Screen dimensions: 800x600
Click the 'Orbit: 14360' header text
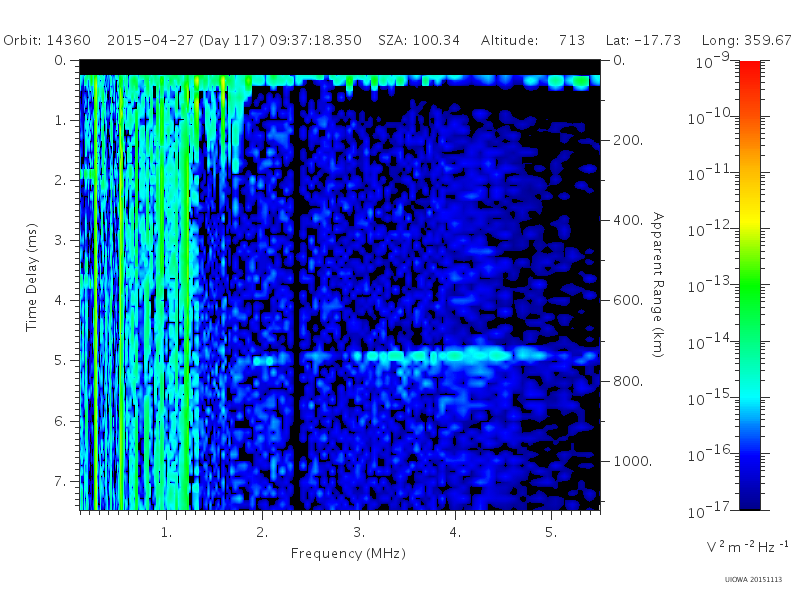pyautogui.click(x=47, y=40)
